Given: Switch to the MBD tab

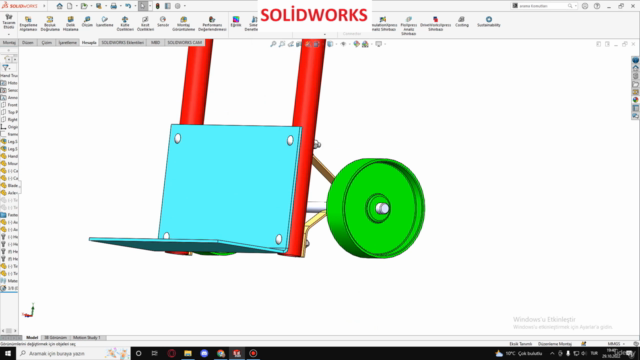Looking at the screenshot, I should tap(156, 42).
